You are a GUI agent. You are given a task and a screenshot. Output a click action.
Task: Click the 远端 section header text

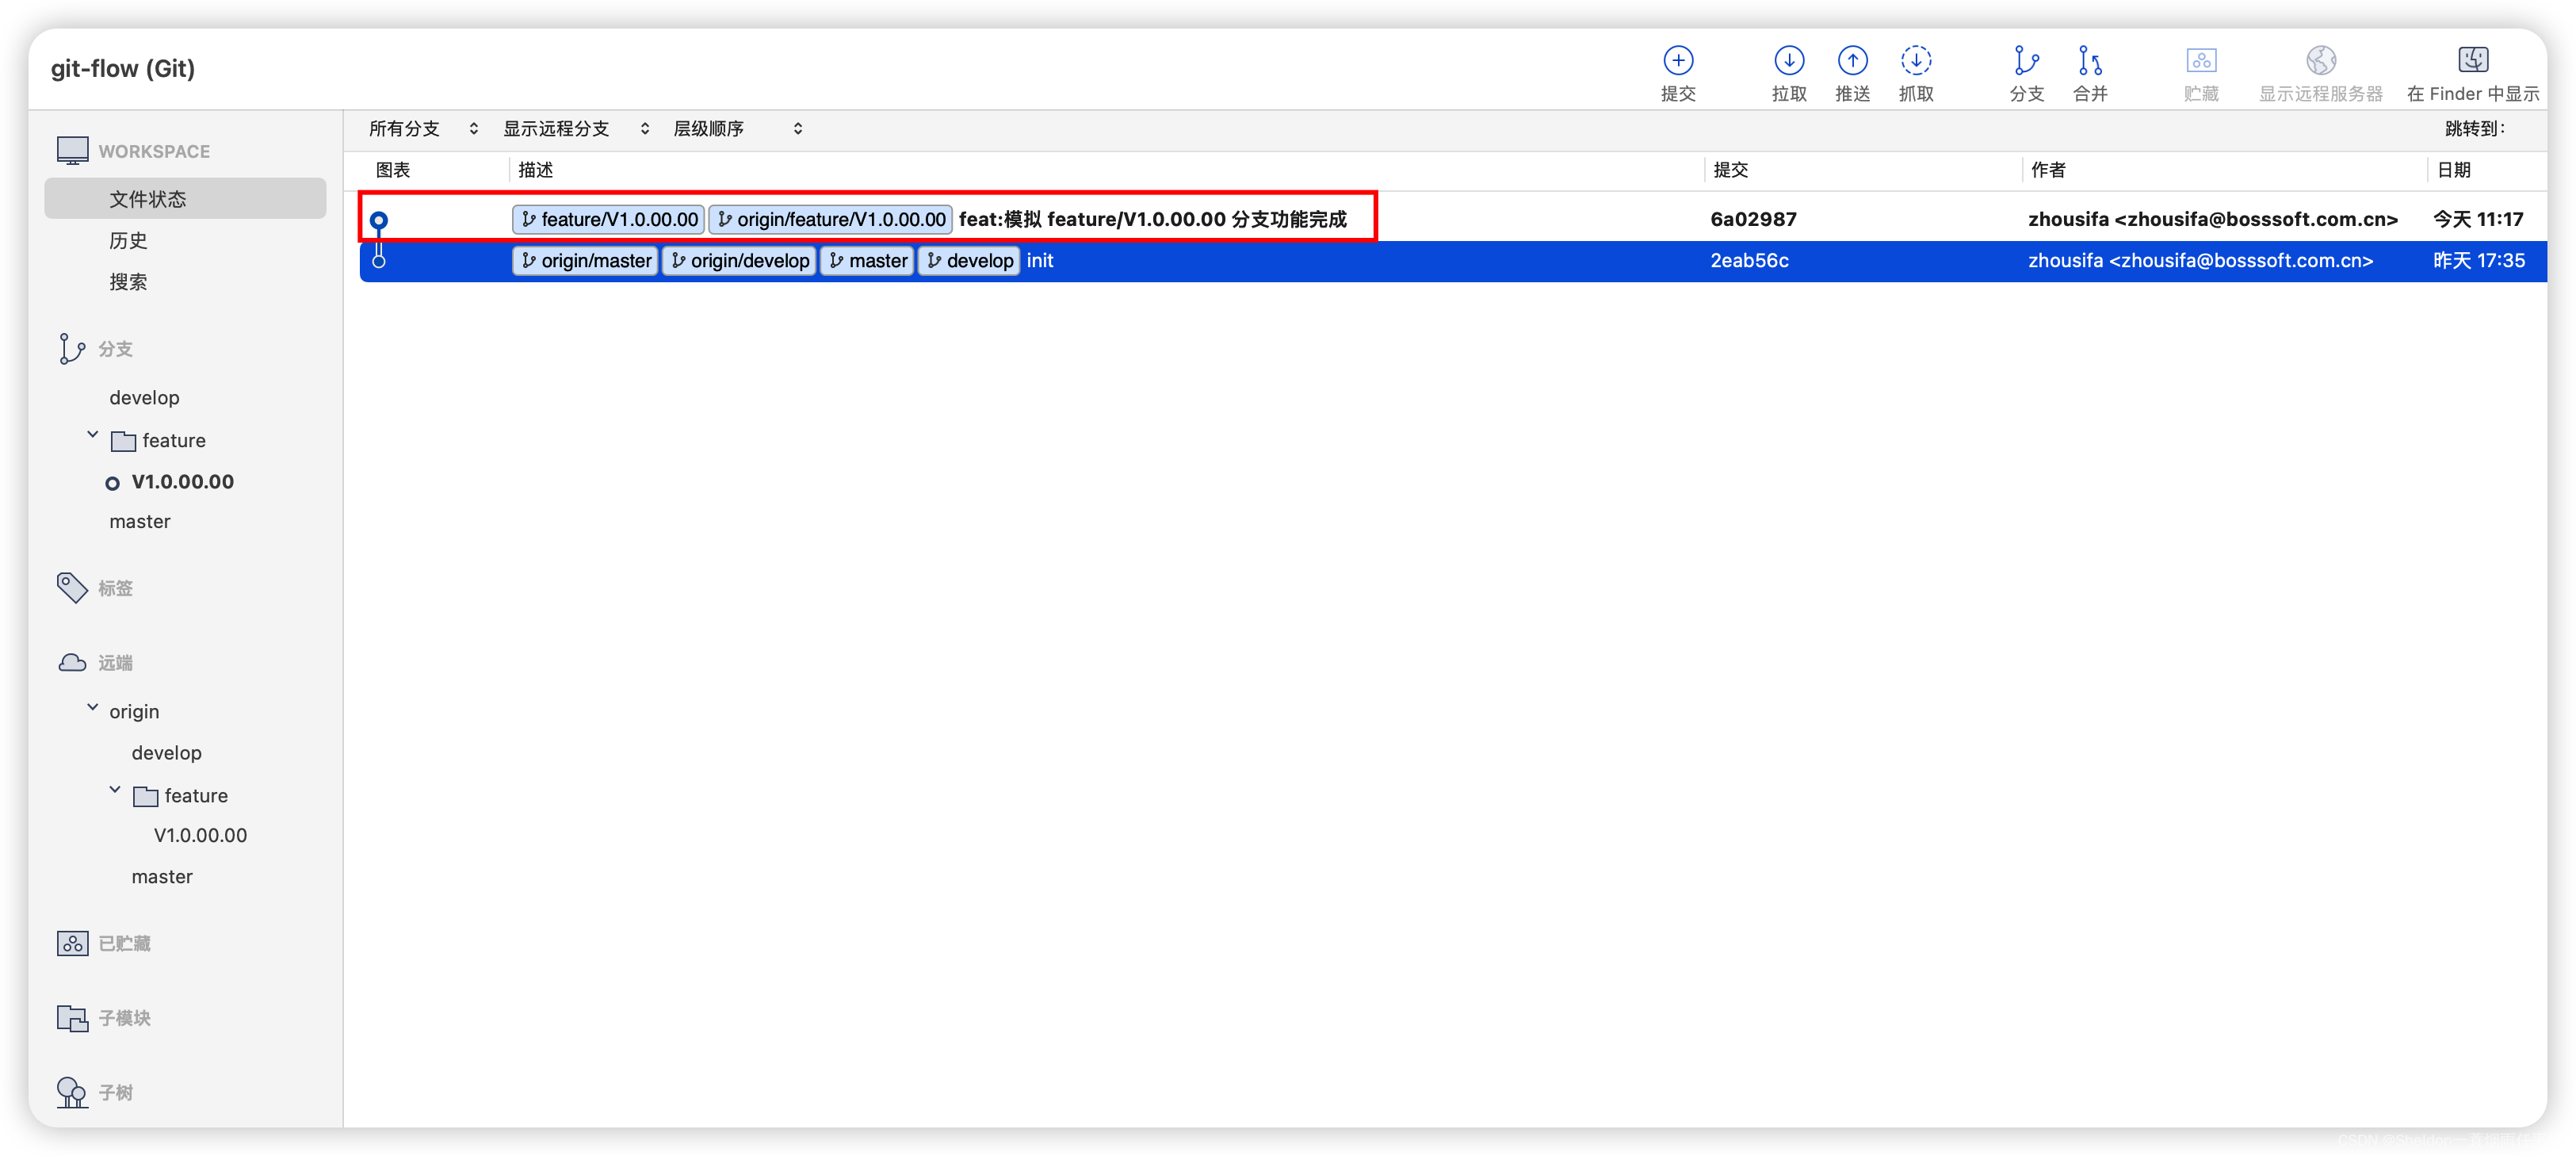115,663
